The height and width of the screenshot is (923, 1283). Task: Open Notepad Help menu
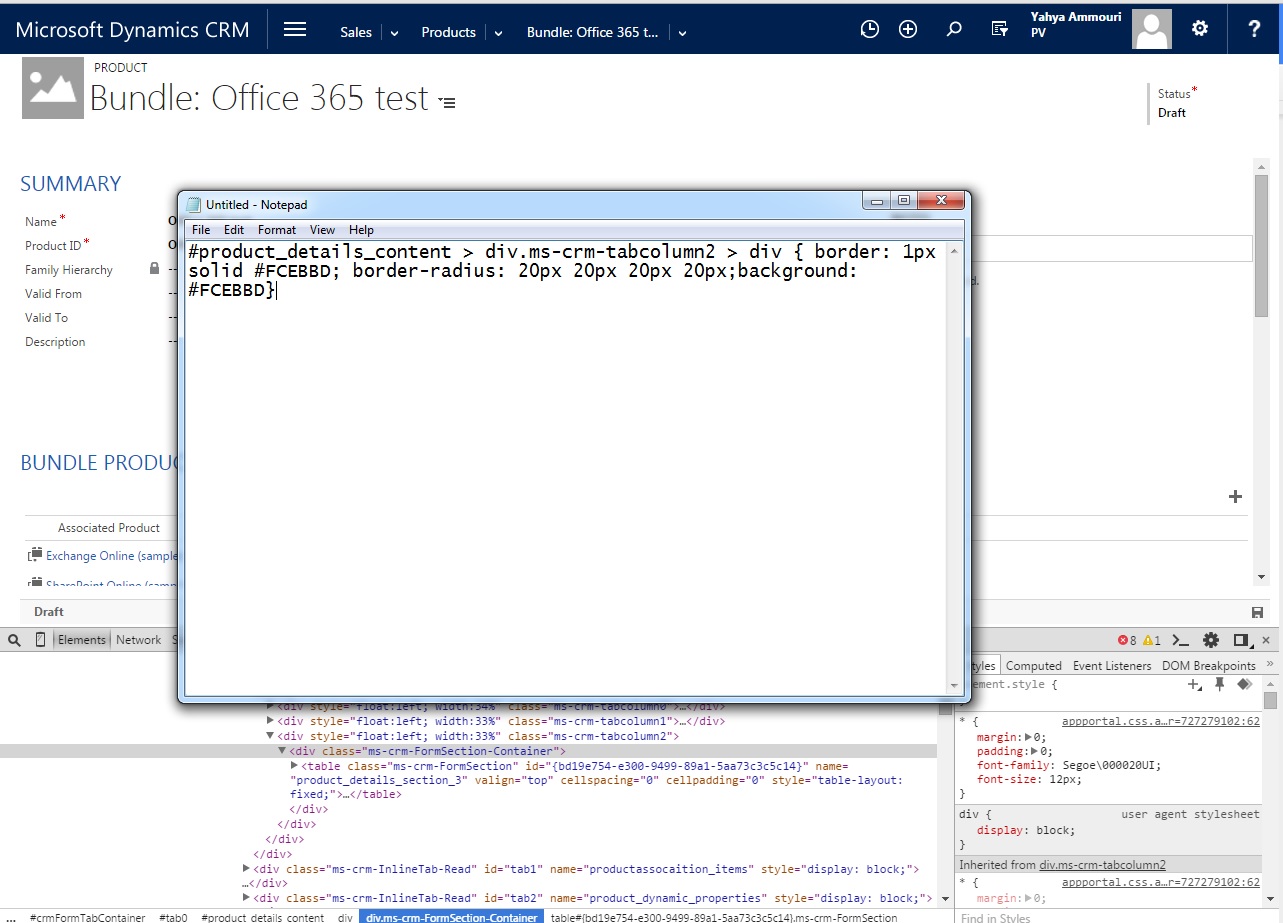361,230
